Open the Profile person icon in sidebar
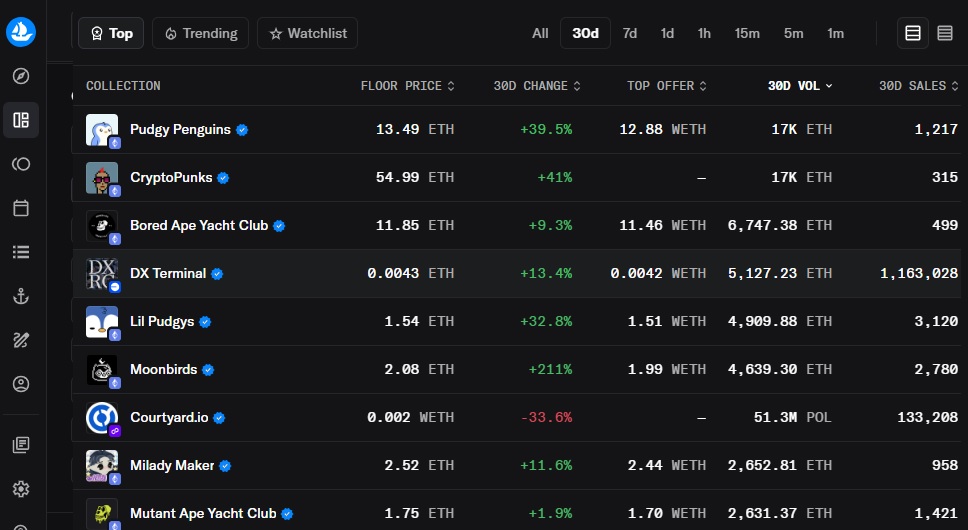 21,384
